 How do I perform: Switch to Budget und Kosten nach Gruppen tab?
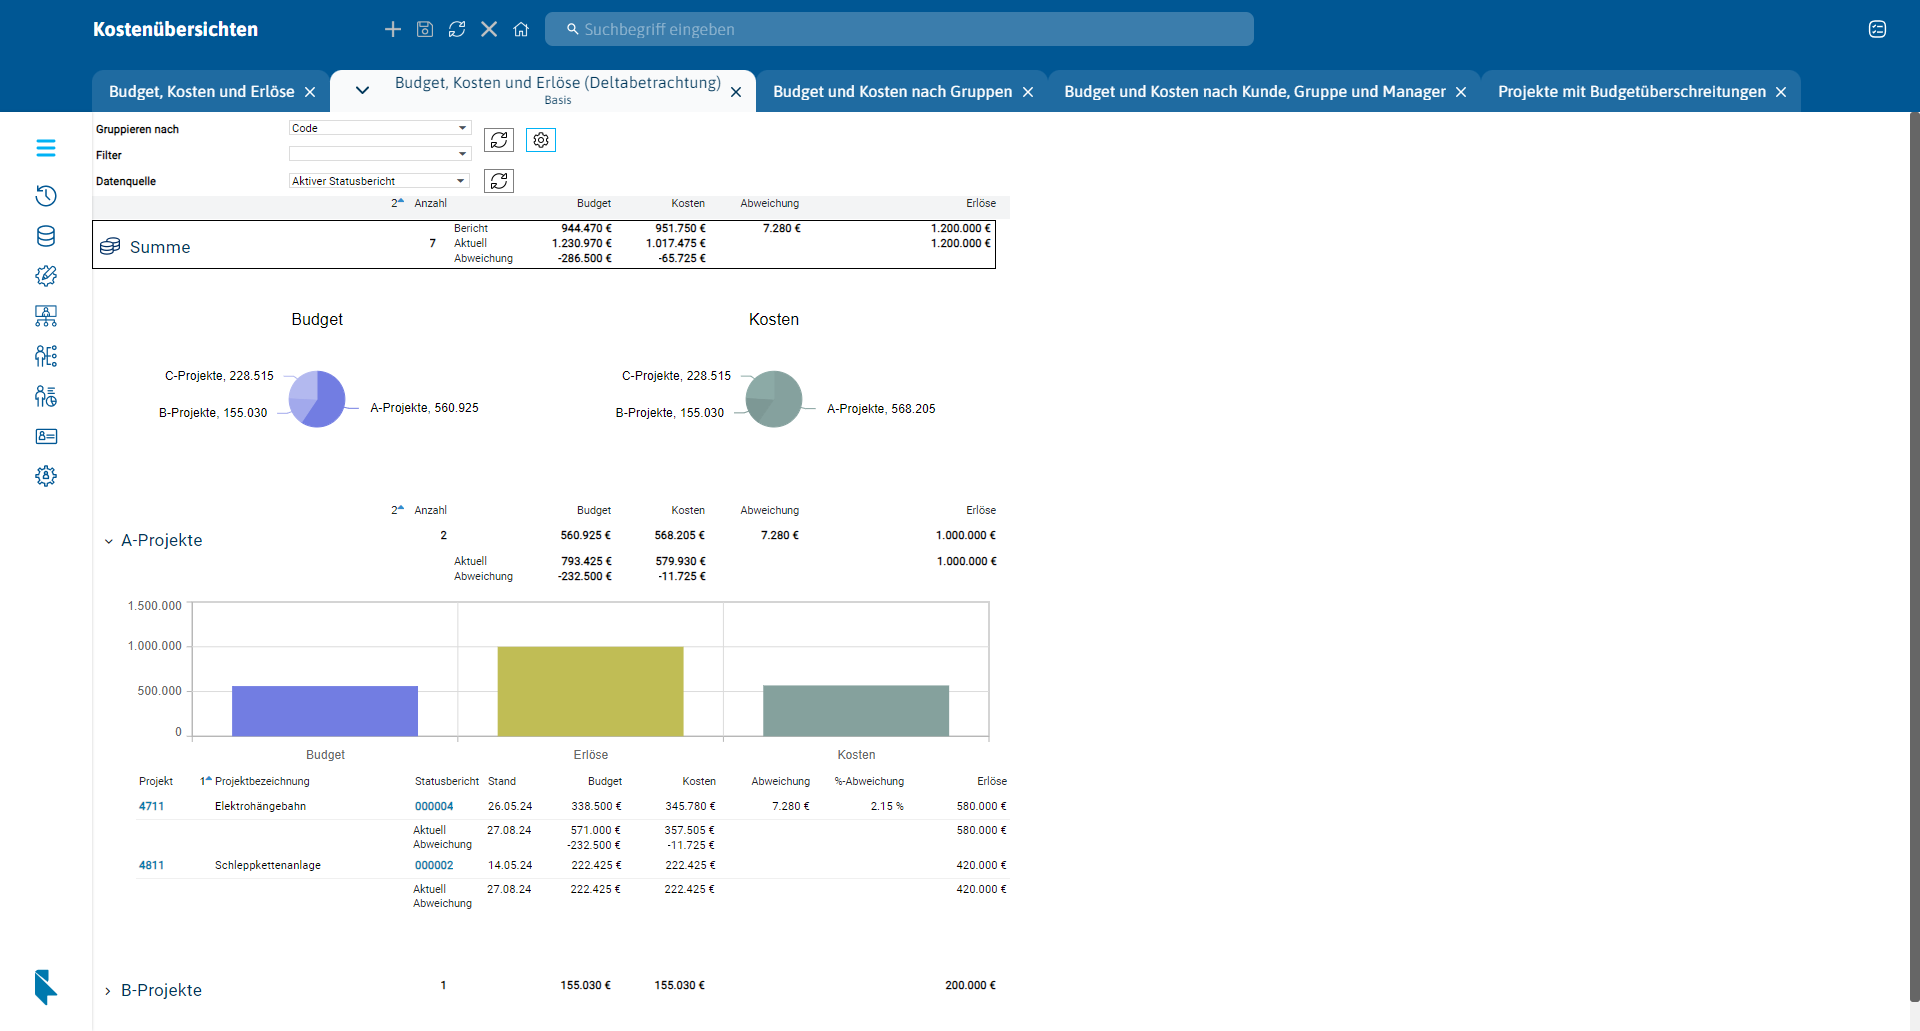[x=892, y=92]
